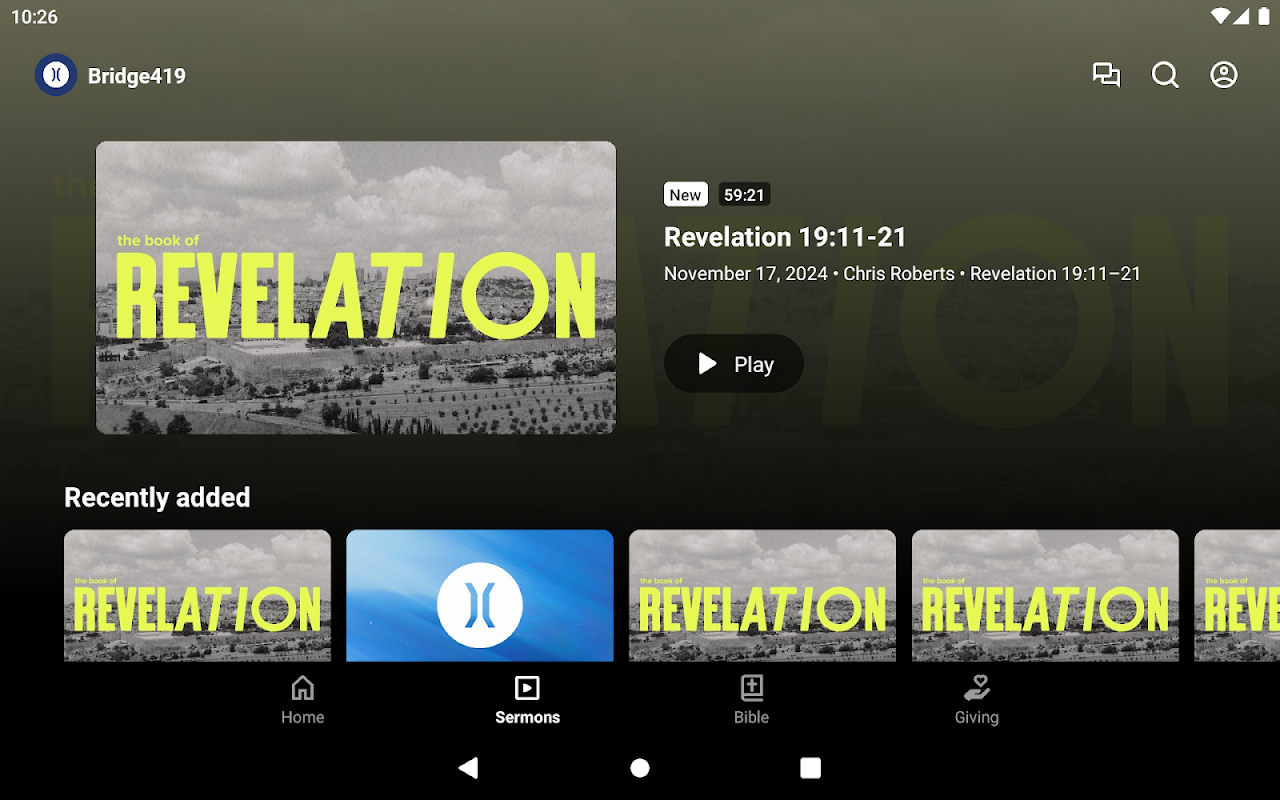The width and height of the screenshot is (1280, 800).
Task: Go to the Home tab
Action: point(302,700)
